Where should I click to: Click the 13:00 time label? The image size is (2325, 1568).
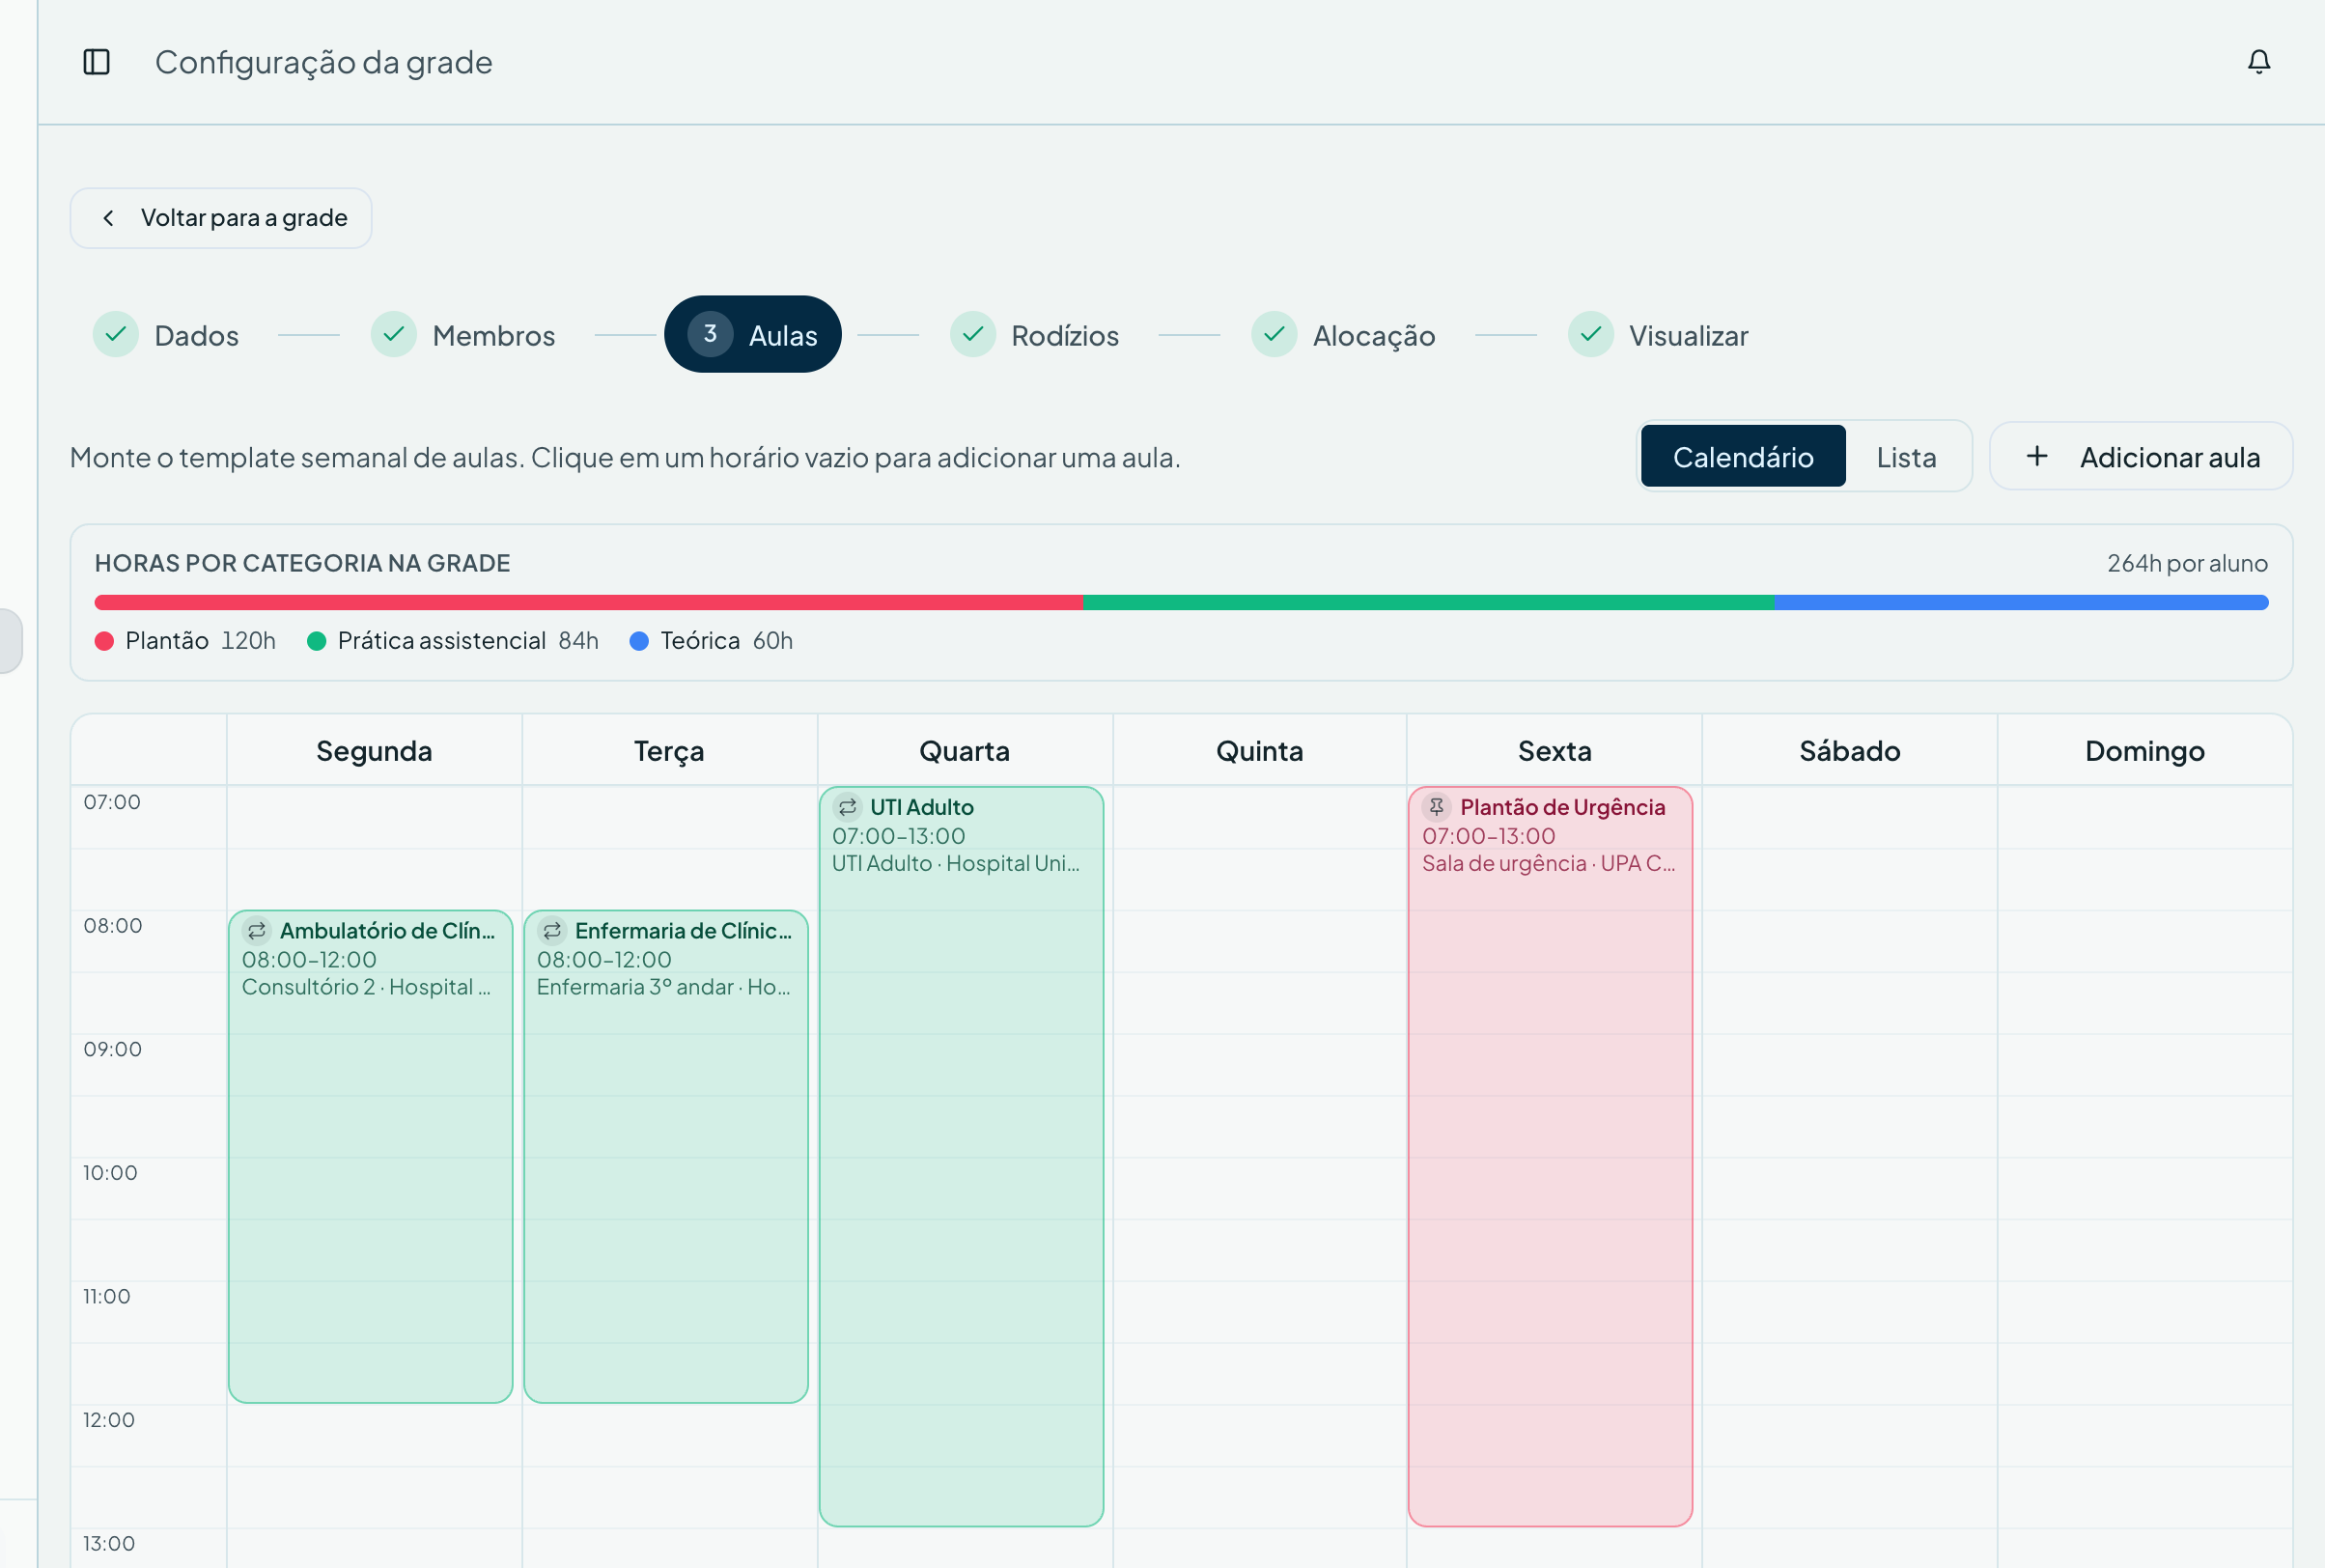coord(109,1543)
